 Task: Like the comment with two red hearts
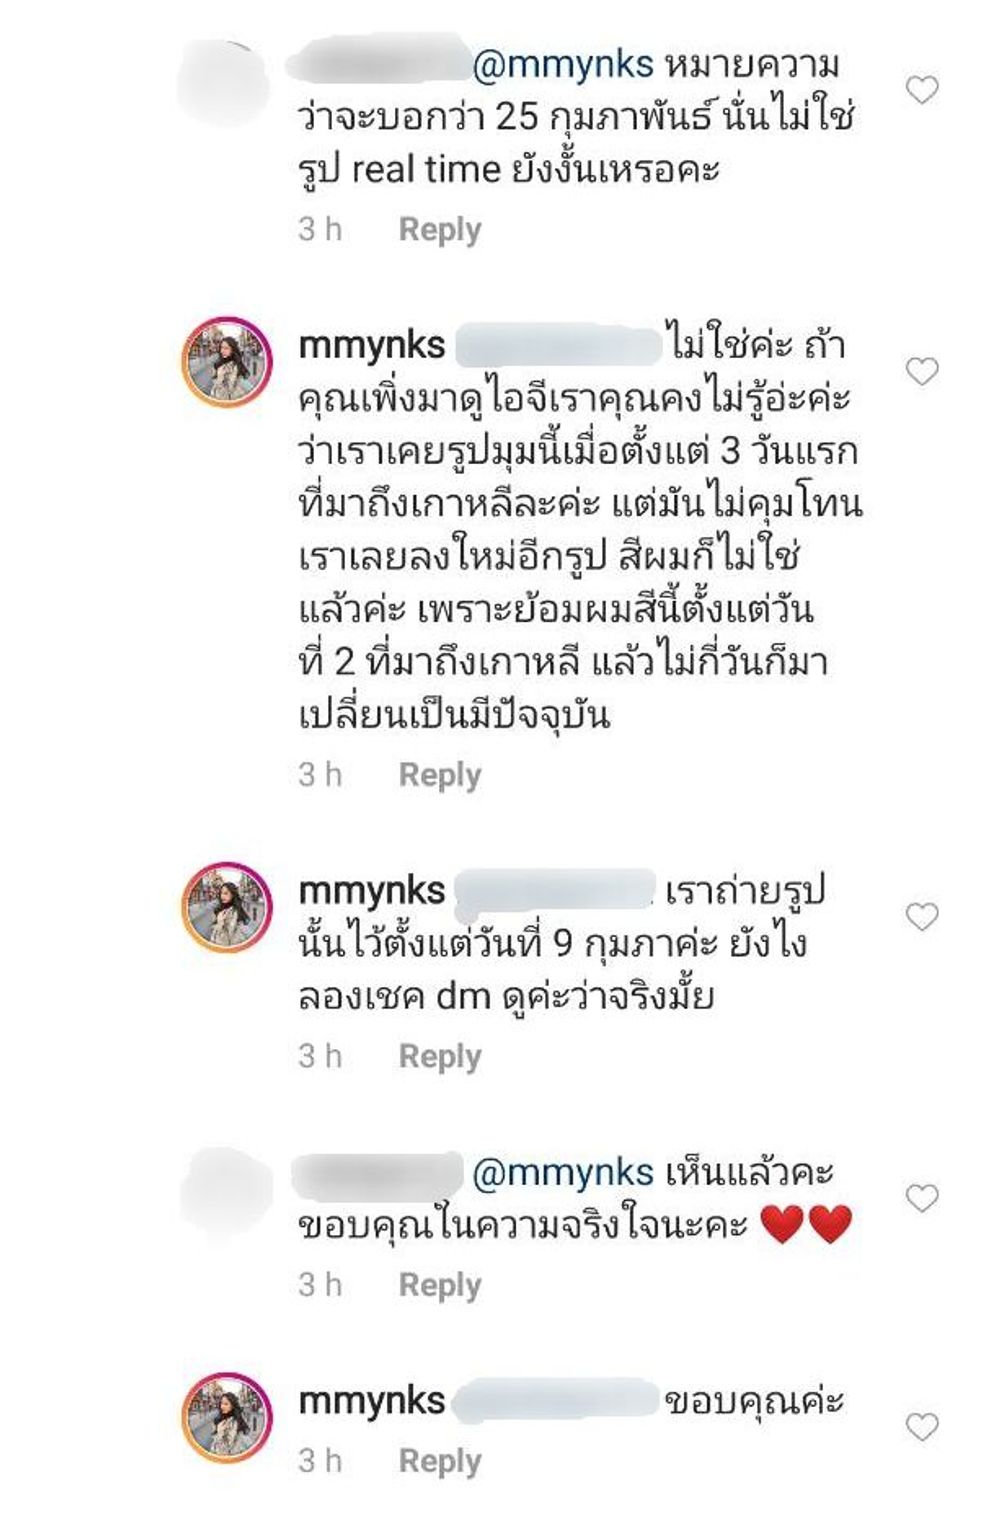pos(922,1197)
